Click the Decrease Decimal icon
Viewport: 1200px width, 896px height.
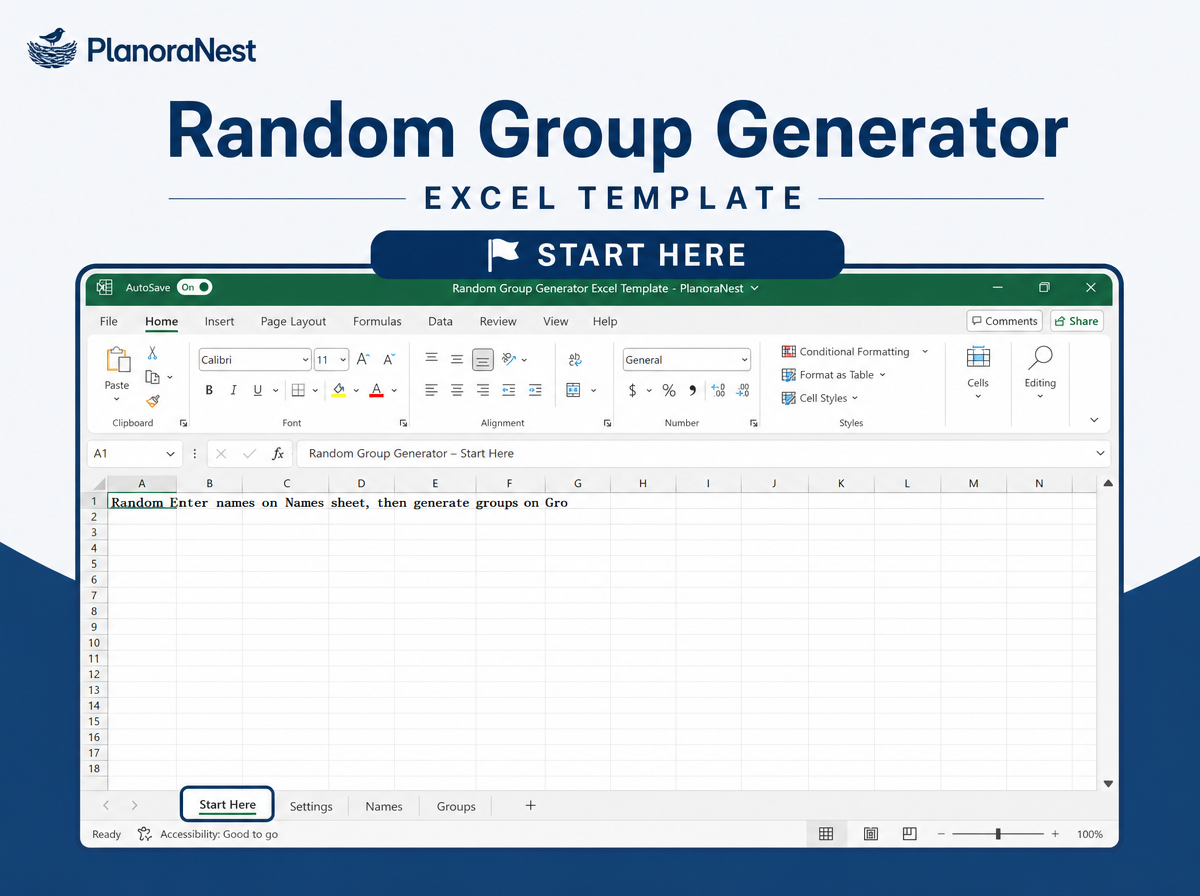742,390
